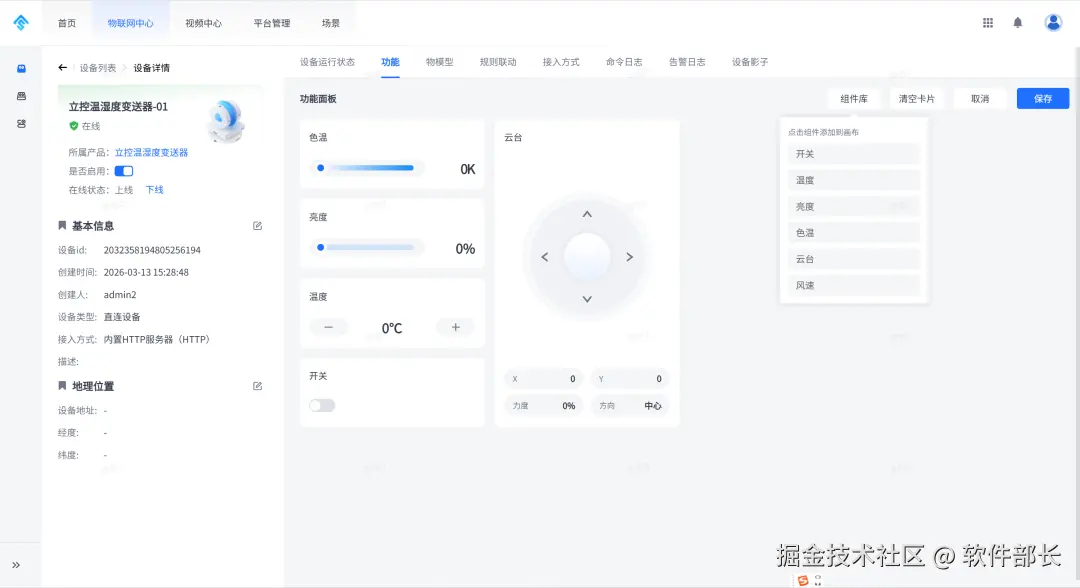Click the plus stepper in the 温度 card
Image resolution: width=1080 pixels, height=588 pixels.
[x=455, y=327]
